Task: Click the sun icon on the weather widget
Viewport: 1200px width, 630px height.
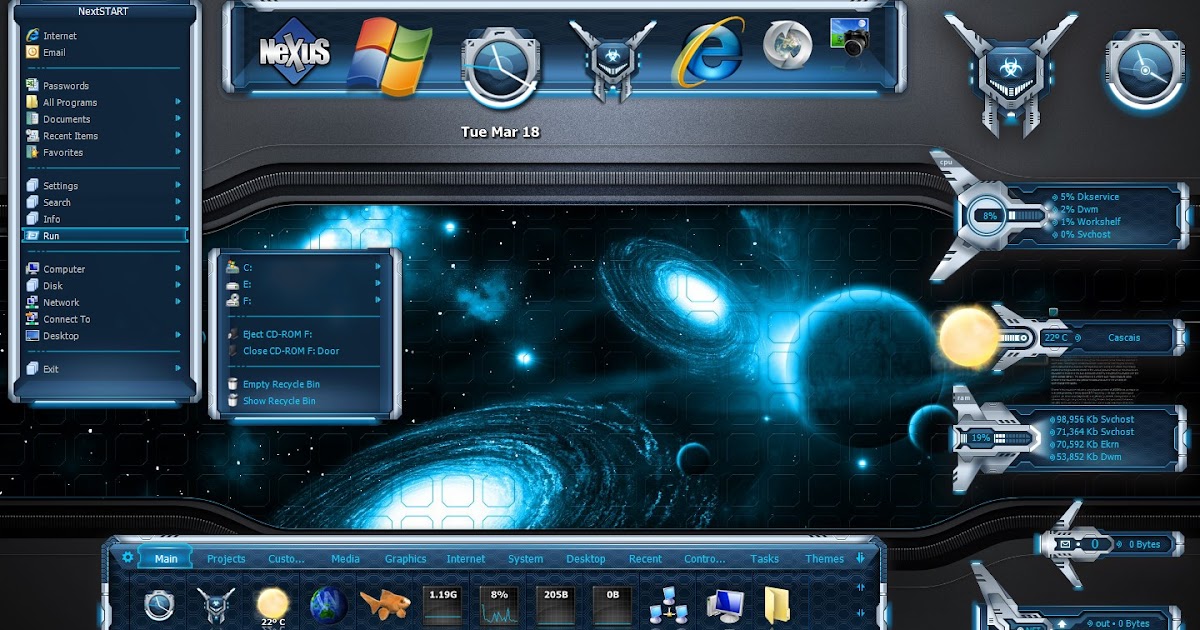Action: tap(969, 338)
